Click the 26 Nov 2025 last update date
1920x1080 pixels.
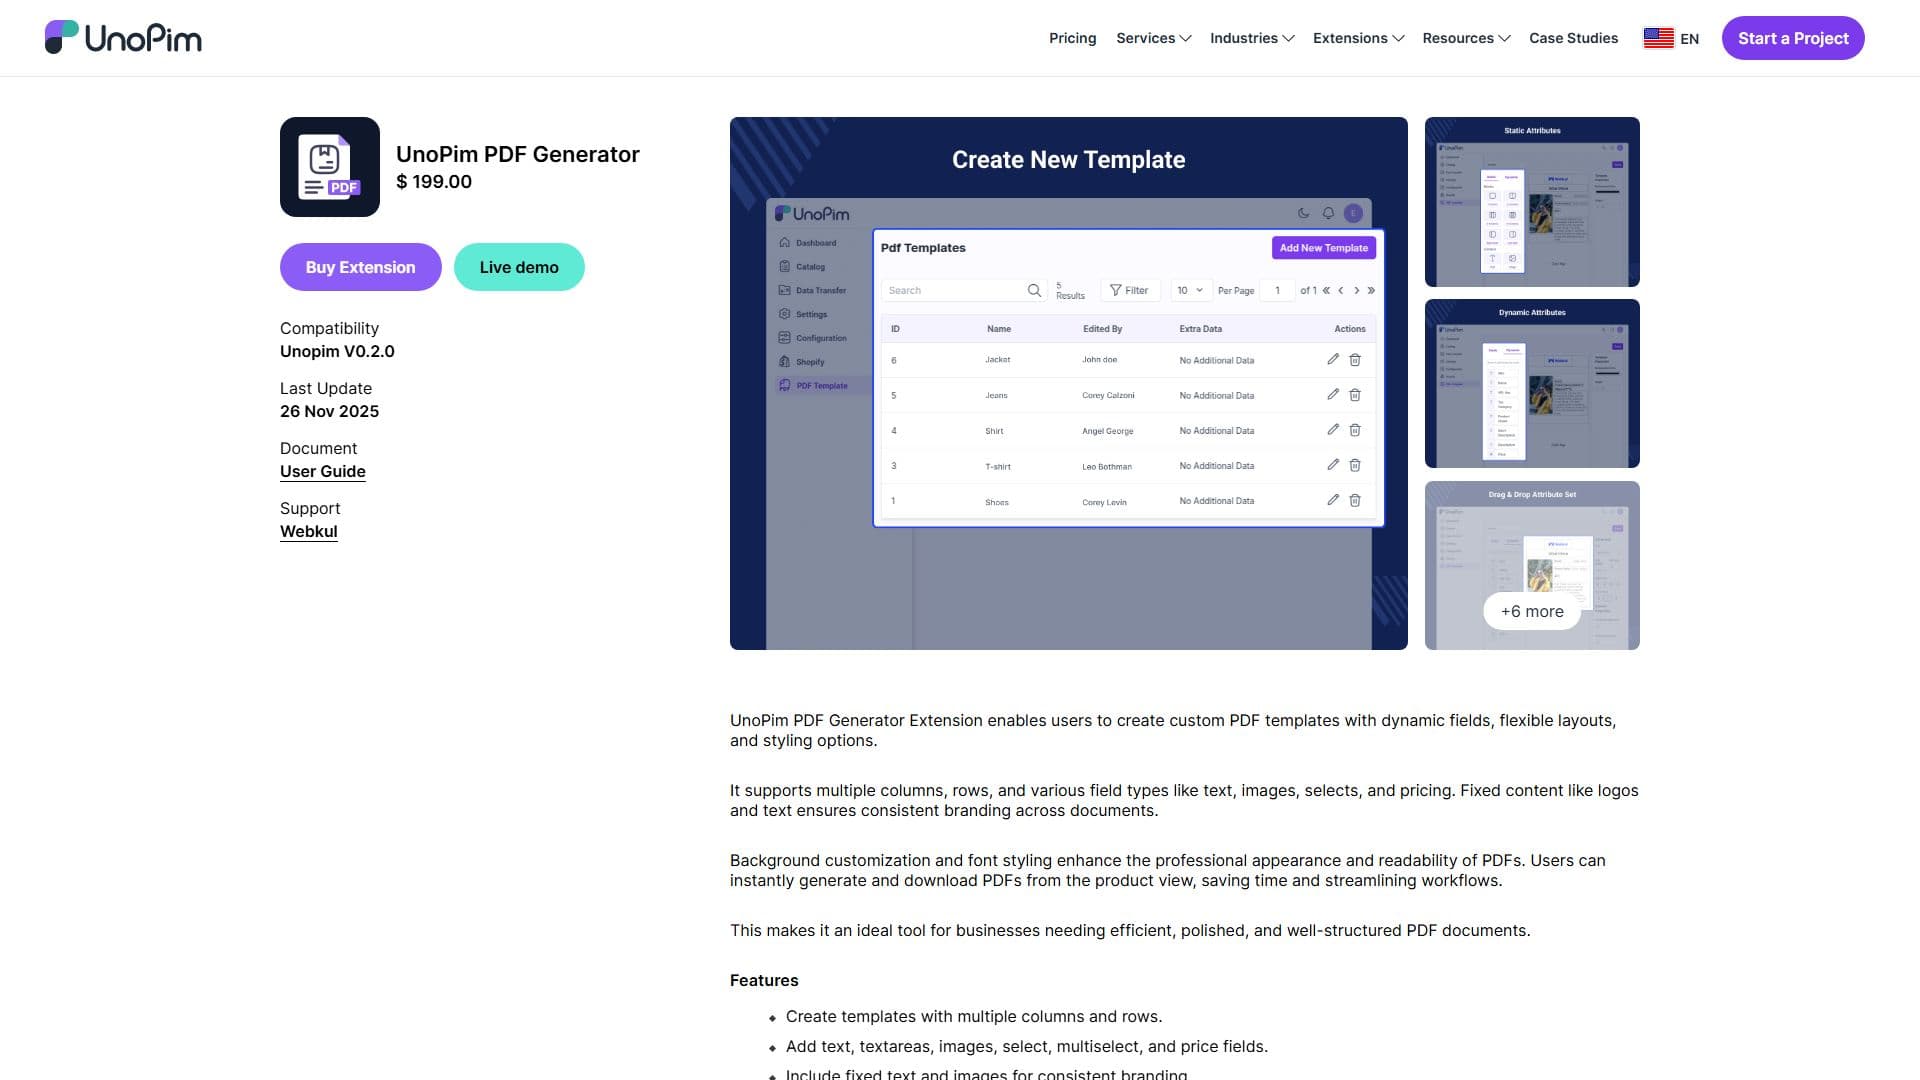point(329,411)
